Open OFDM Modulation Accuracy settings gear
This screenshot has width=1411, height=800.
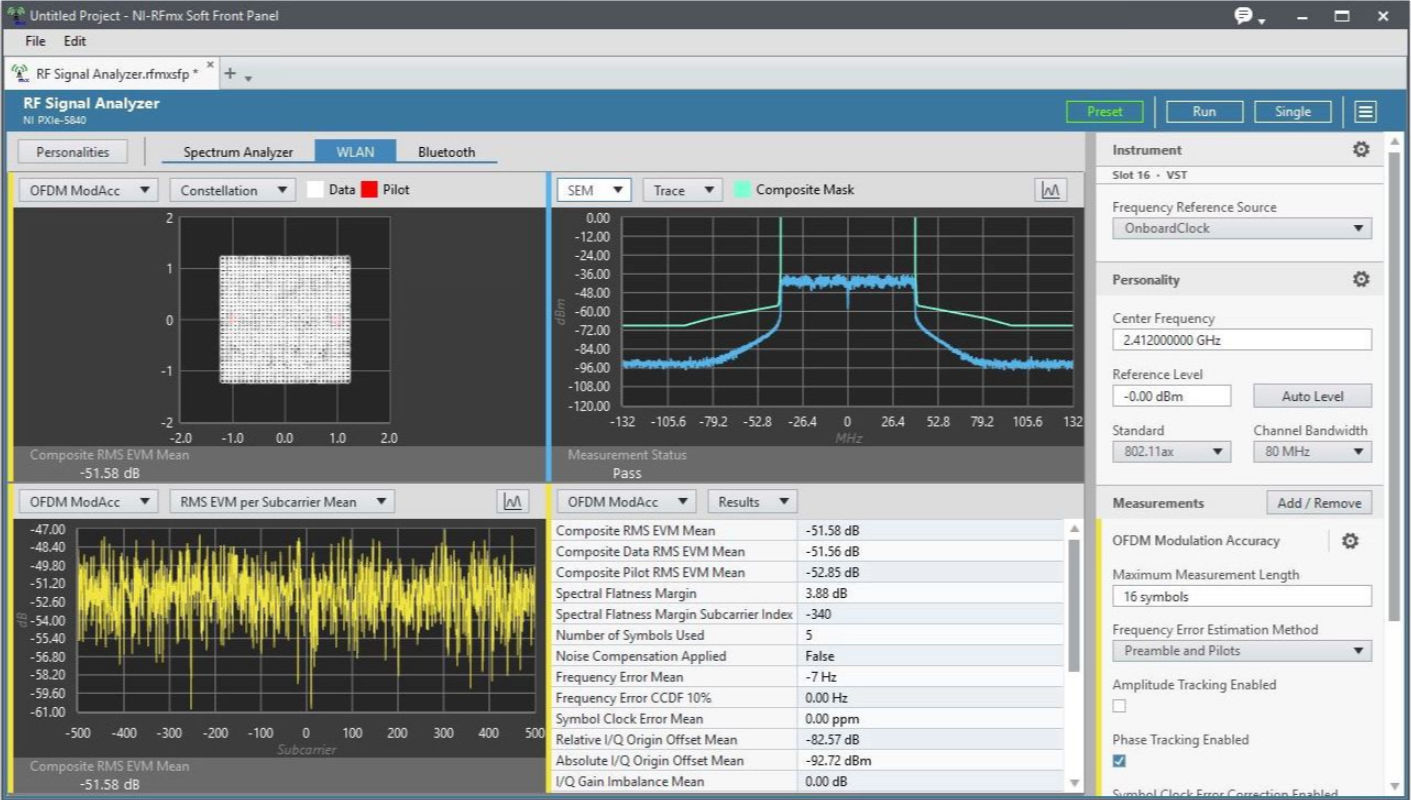tap(1350, 540)
